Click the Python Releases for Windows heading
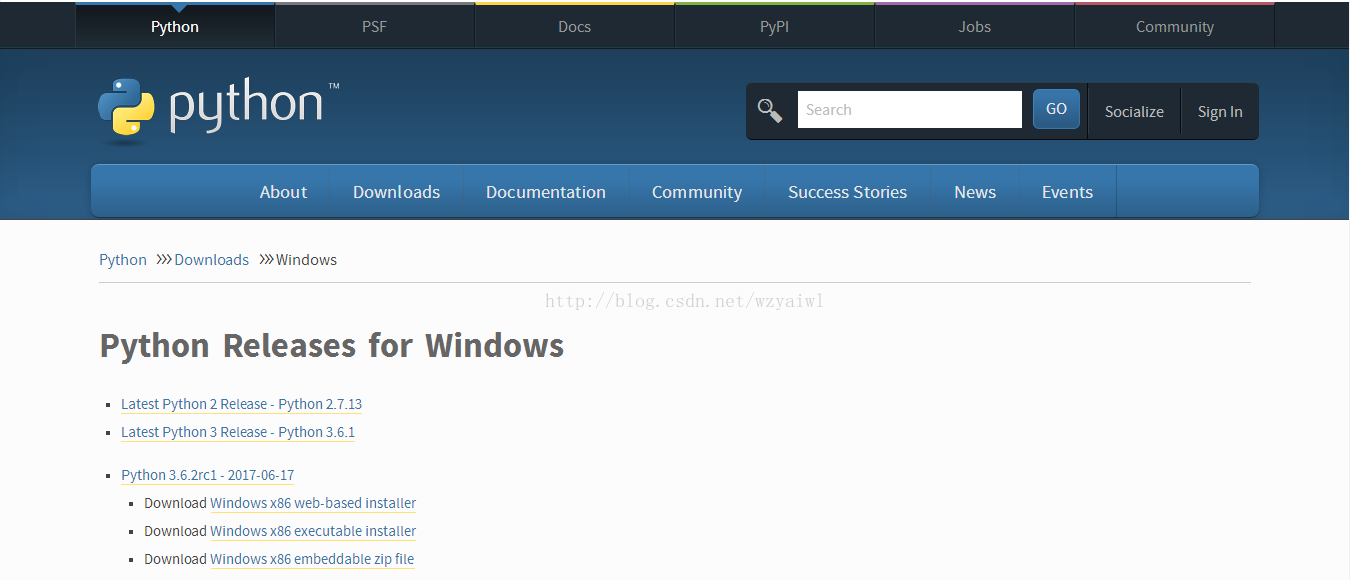 (332, 346)
